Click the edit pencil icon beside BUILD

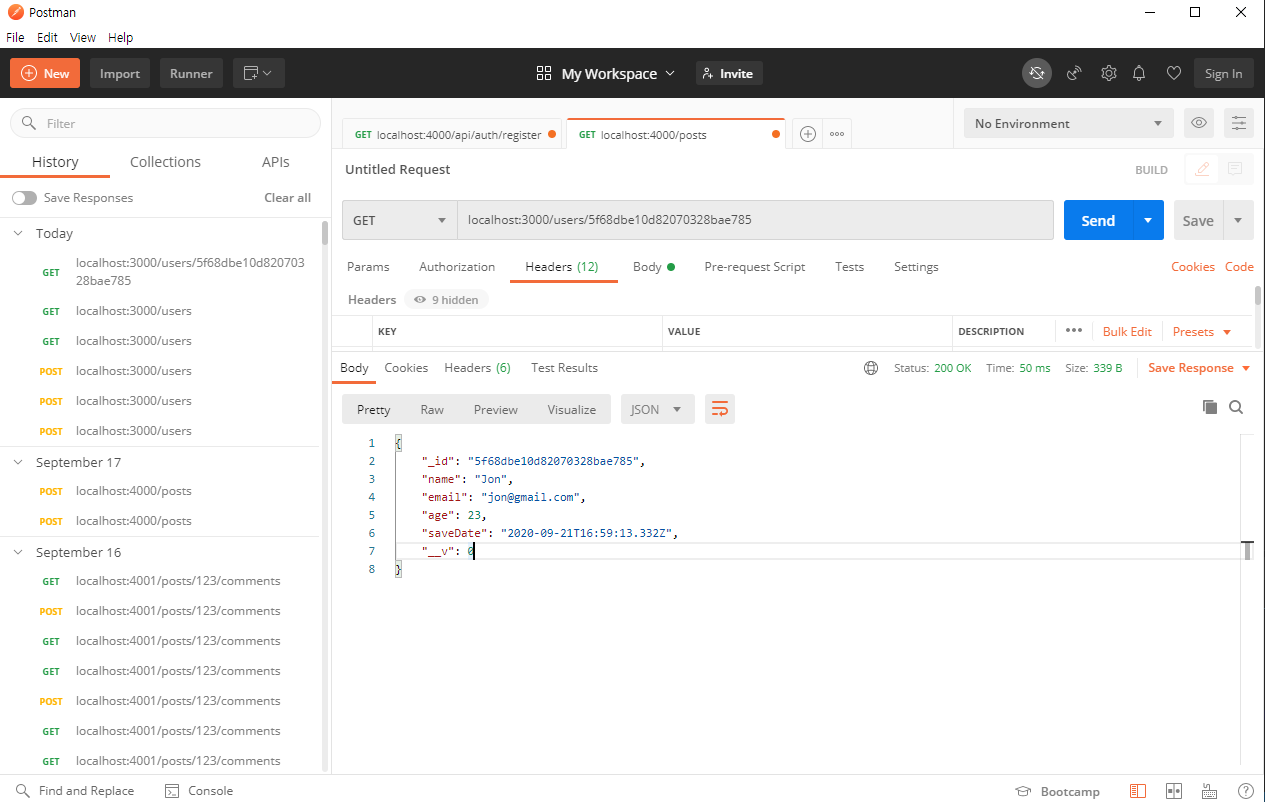[1202, 169]
